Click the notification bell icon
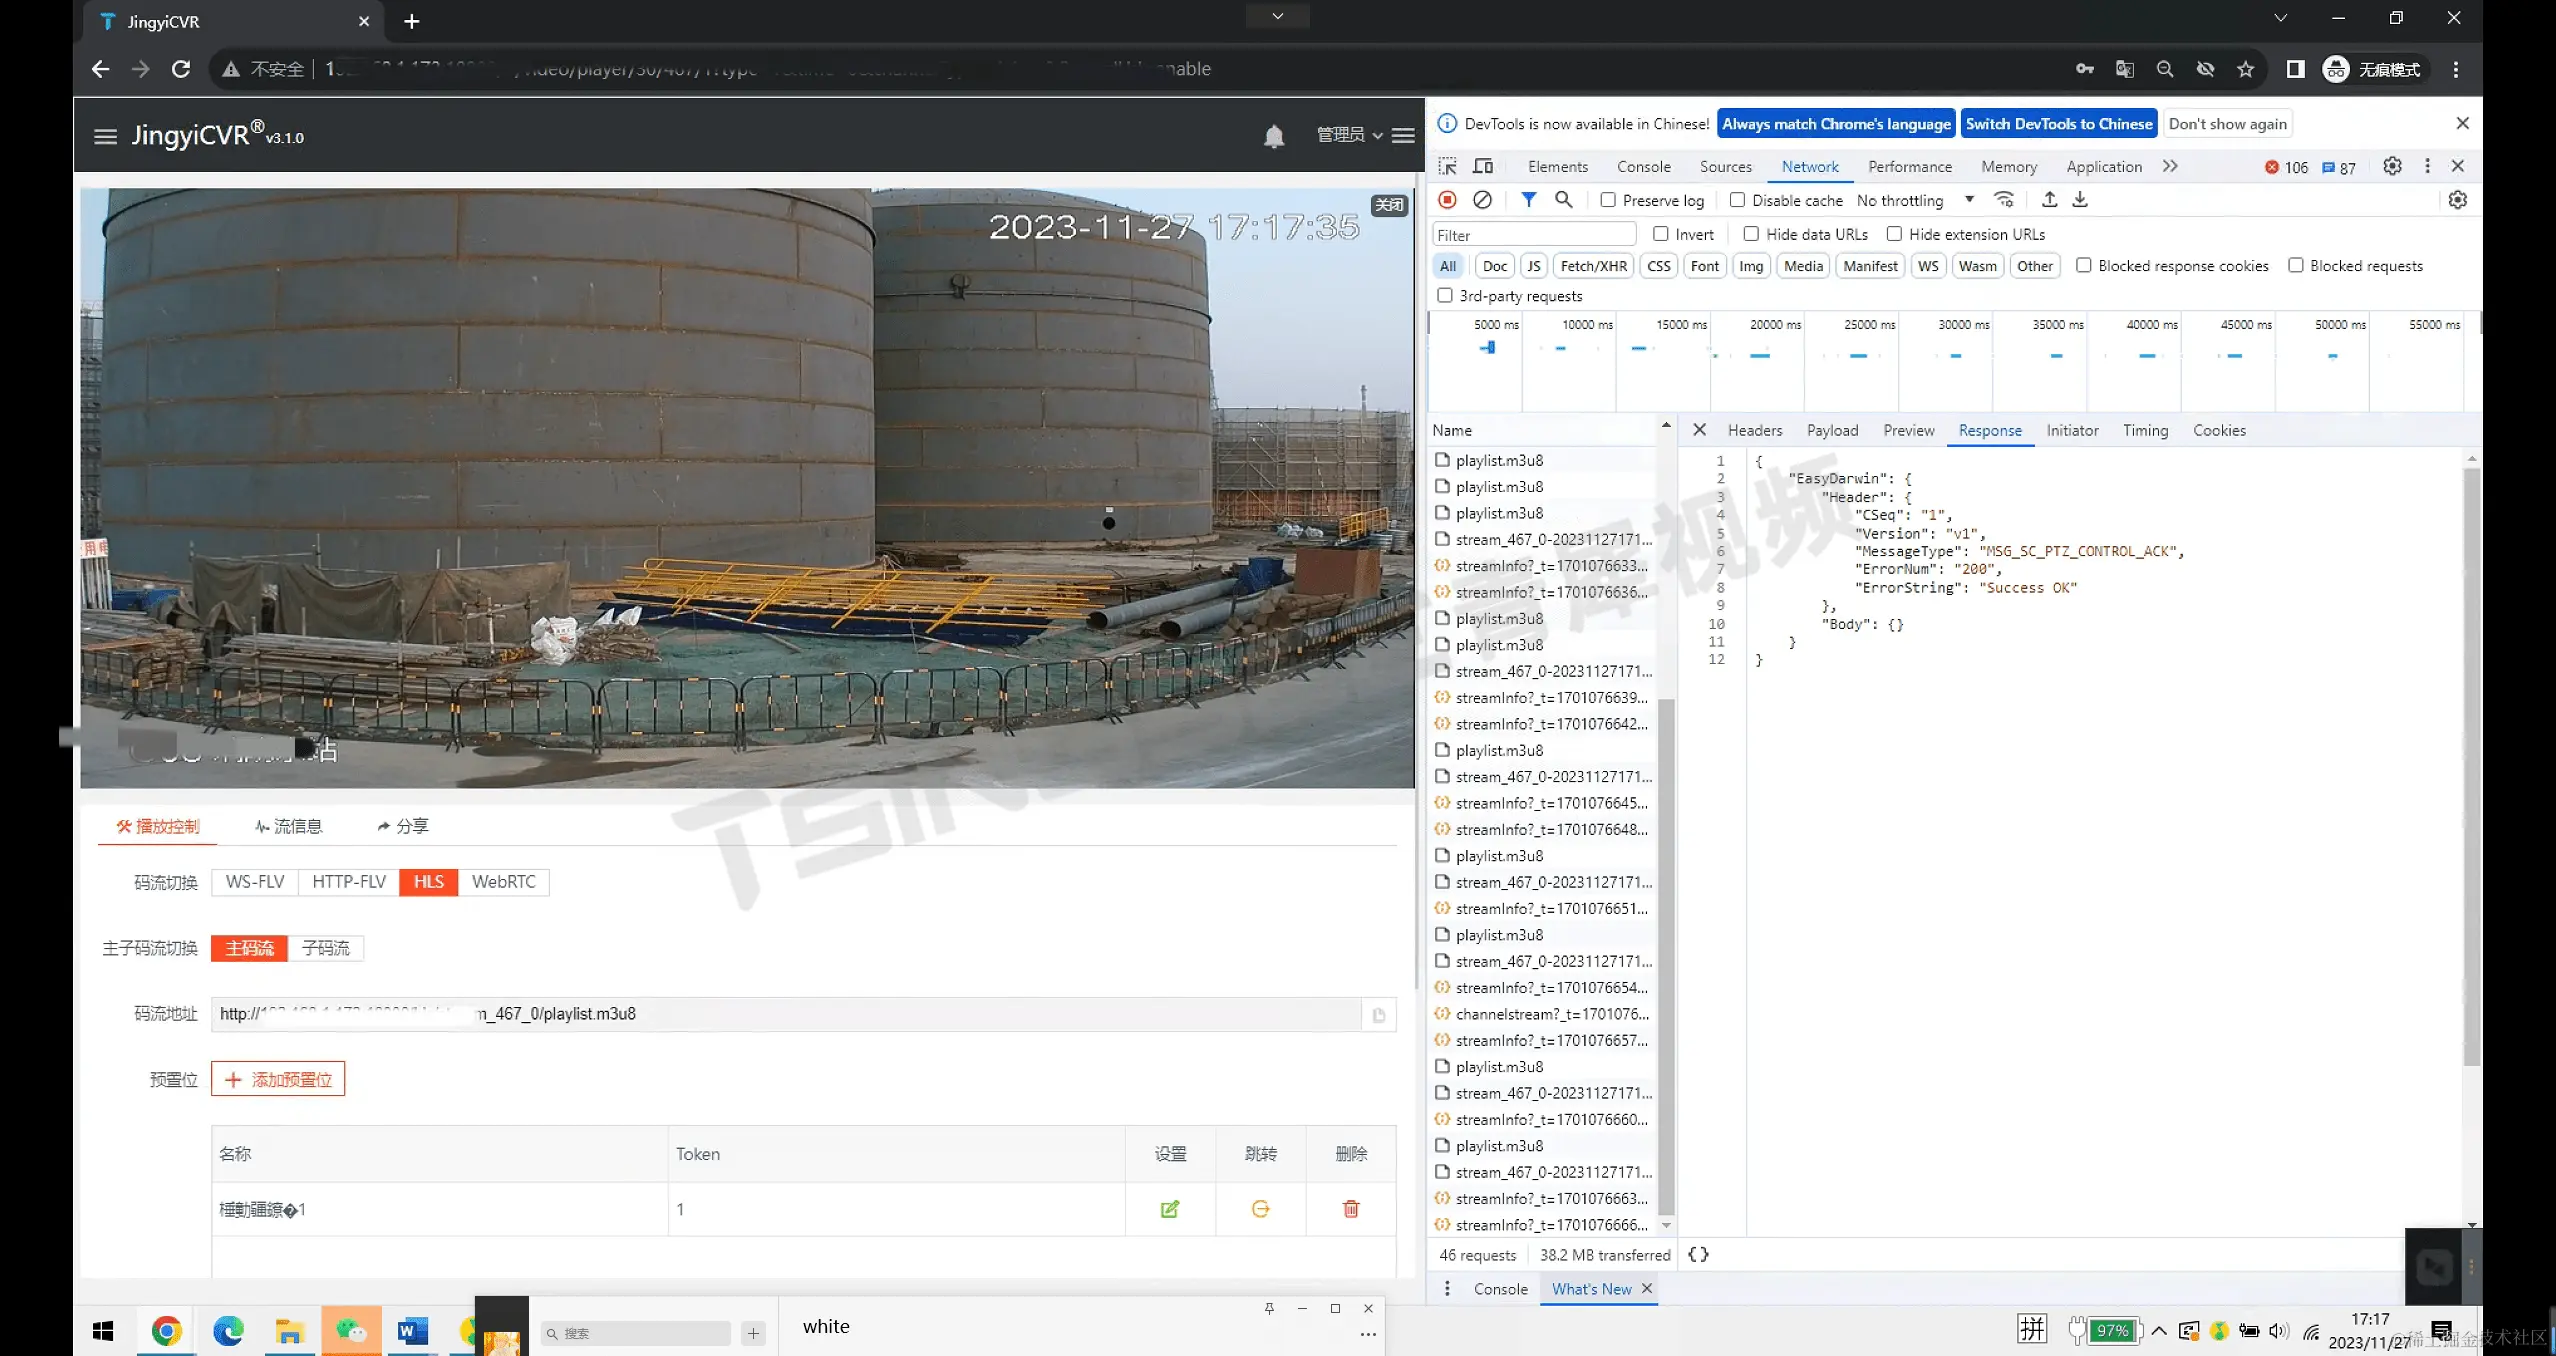 [1273, 136]
